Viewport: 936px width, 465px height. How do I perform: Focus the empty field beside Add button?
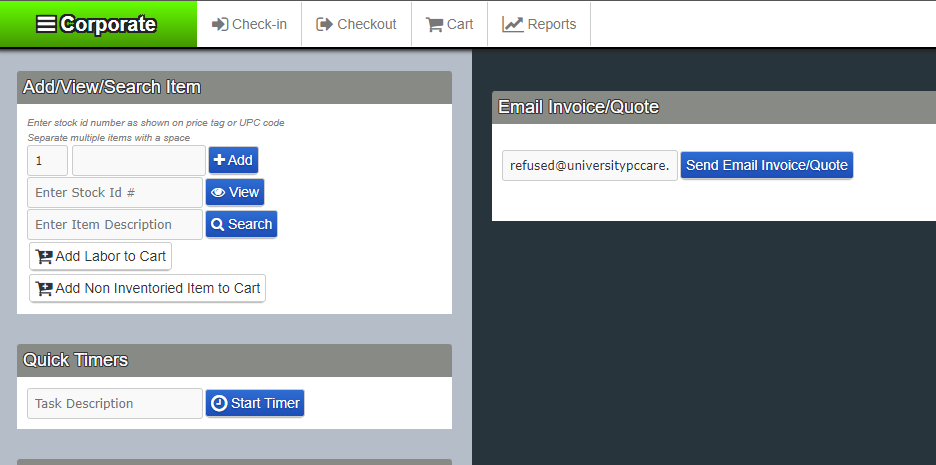[138, 160]
